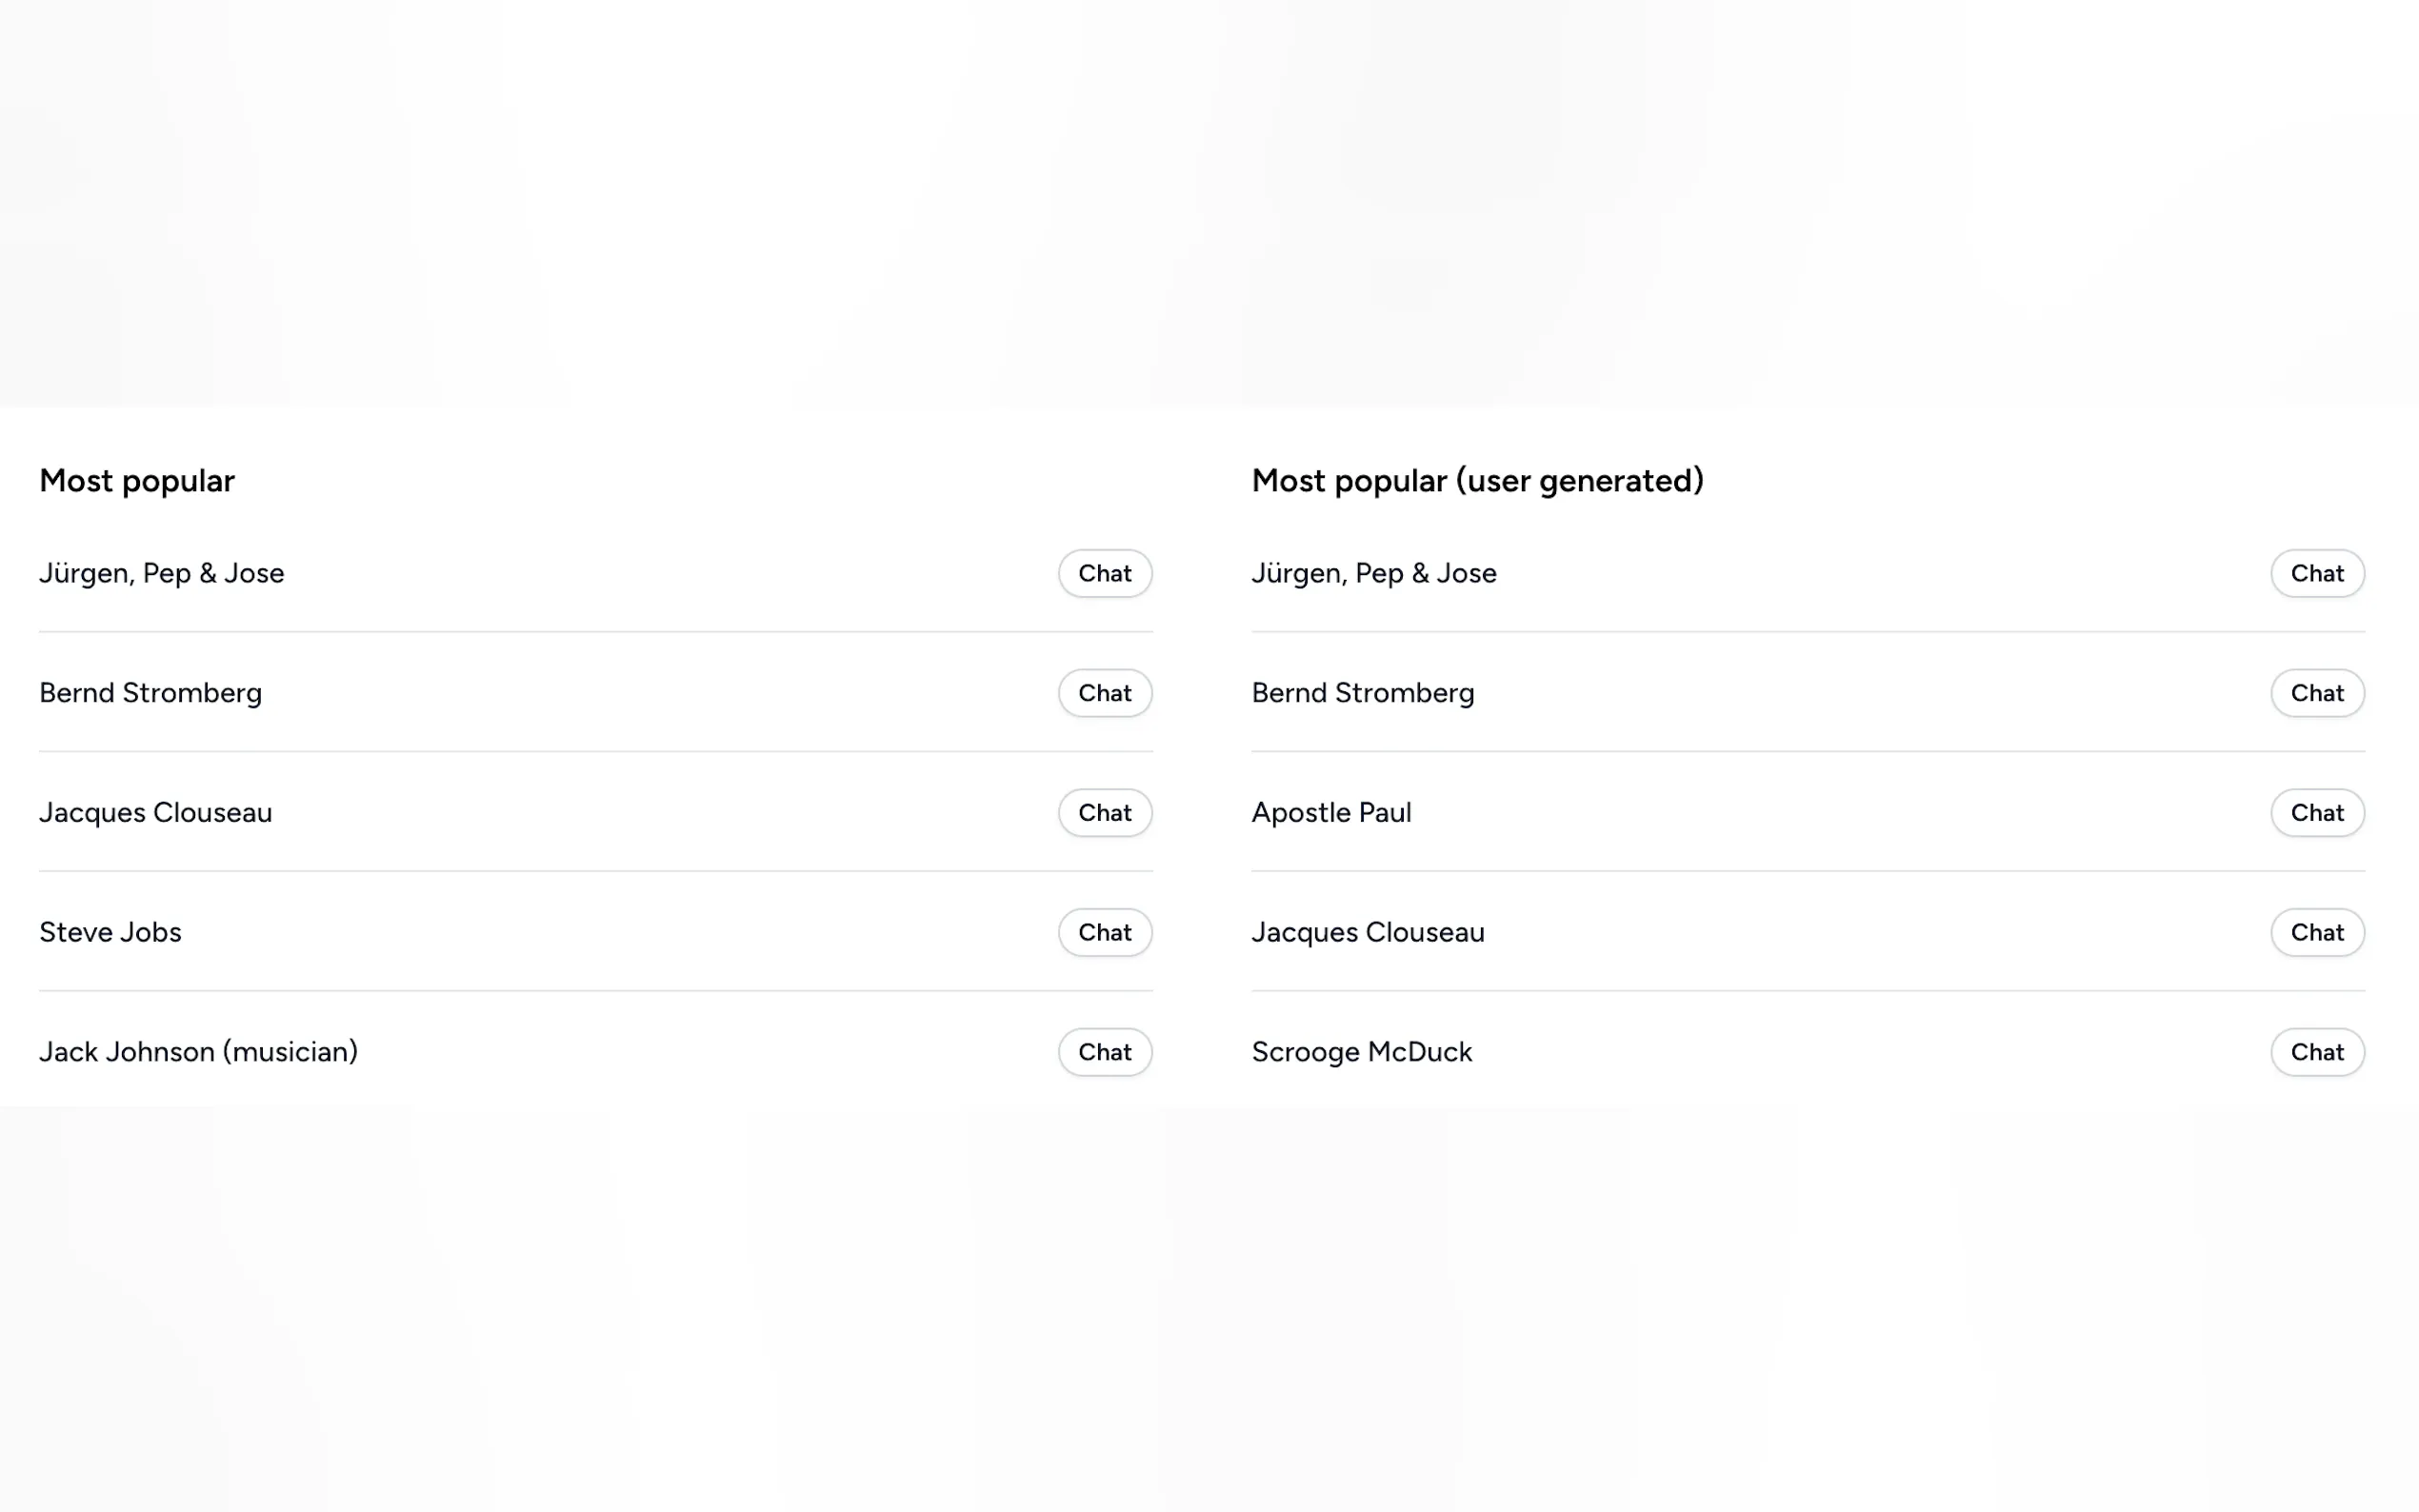Image resolution: width=2419 pixels, height=1512 pixels.
Task: Click Jürgen, Pep & Jose name in Most popular
Action: click(x=161, y=573)
